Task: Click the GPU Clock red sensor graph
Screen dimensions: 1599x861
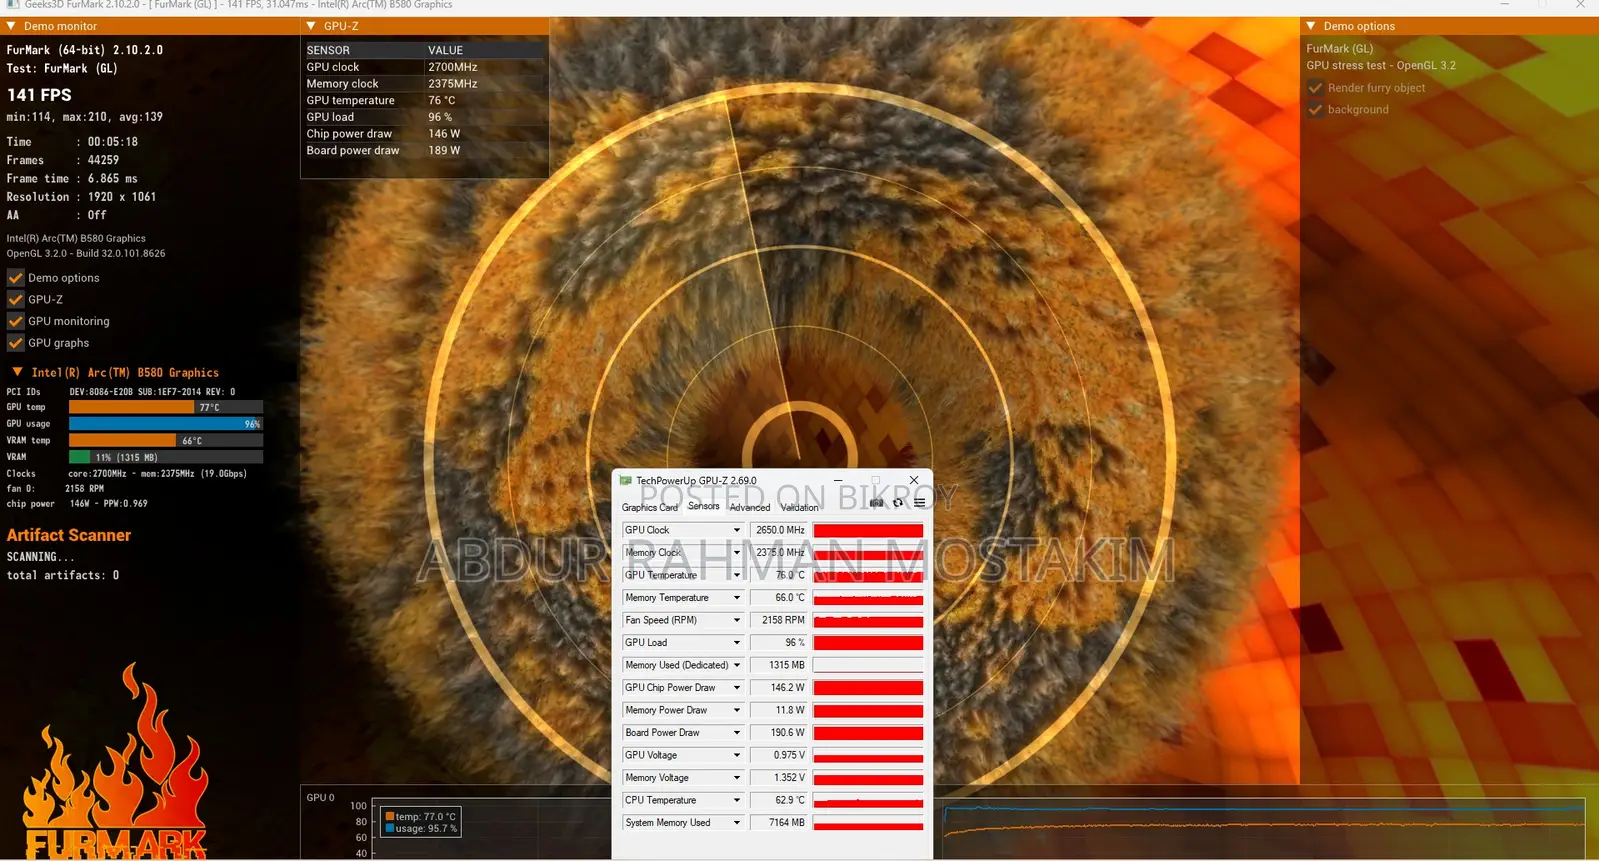Action: click(x=868, y=531)
